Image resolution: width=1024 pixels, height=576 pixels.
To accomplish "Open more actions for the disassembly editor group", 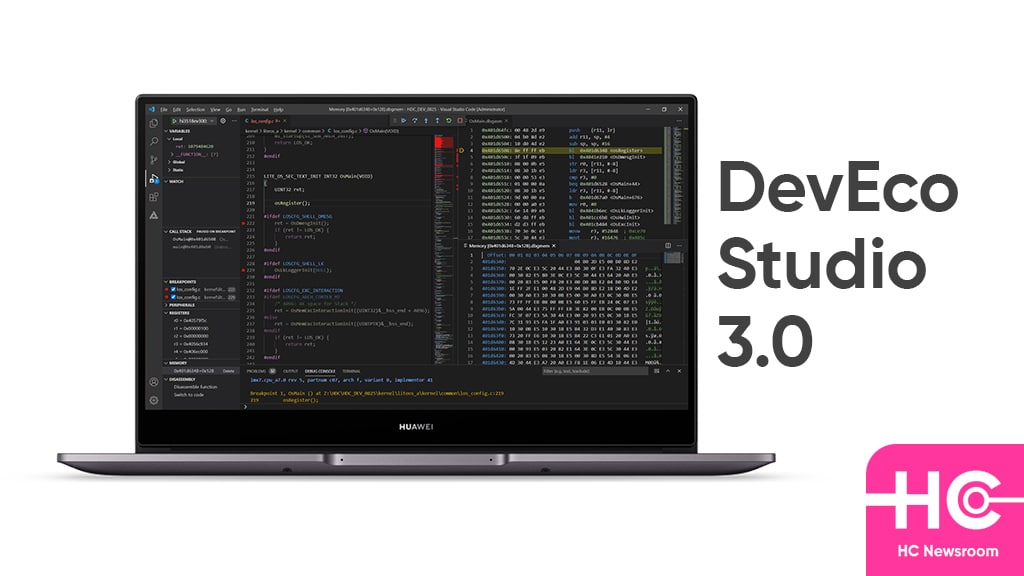I will tap(679, 121).
